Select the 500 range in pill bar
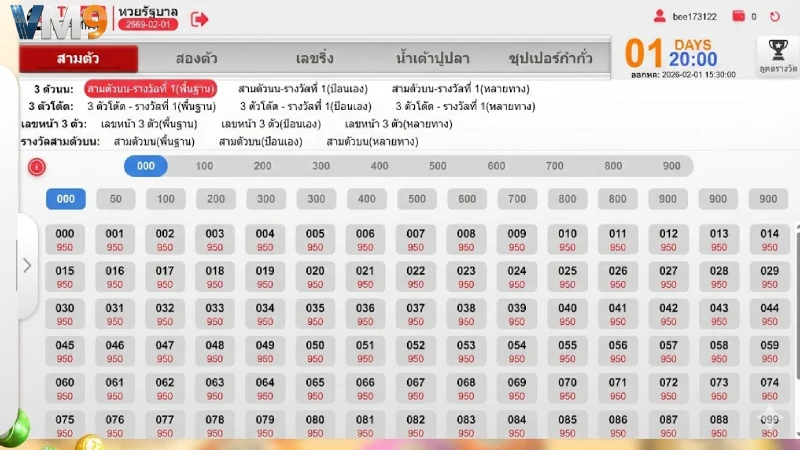 point(437,166)
